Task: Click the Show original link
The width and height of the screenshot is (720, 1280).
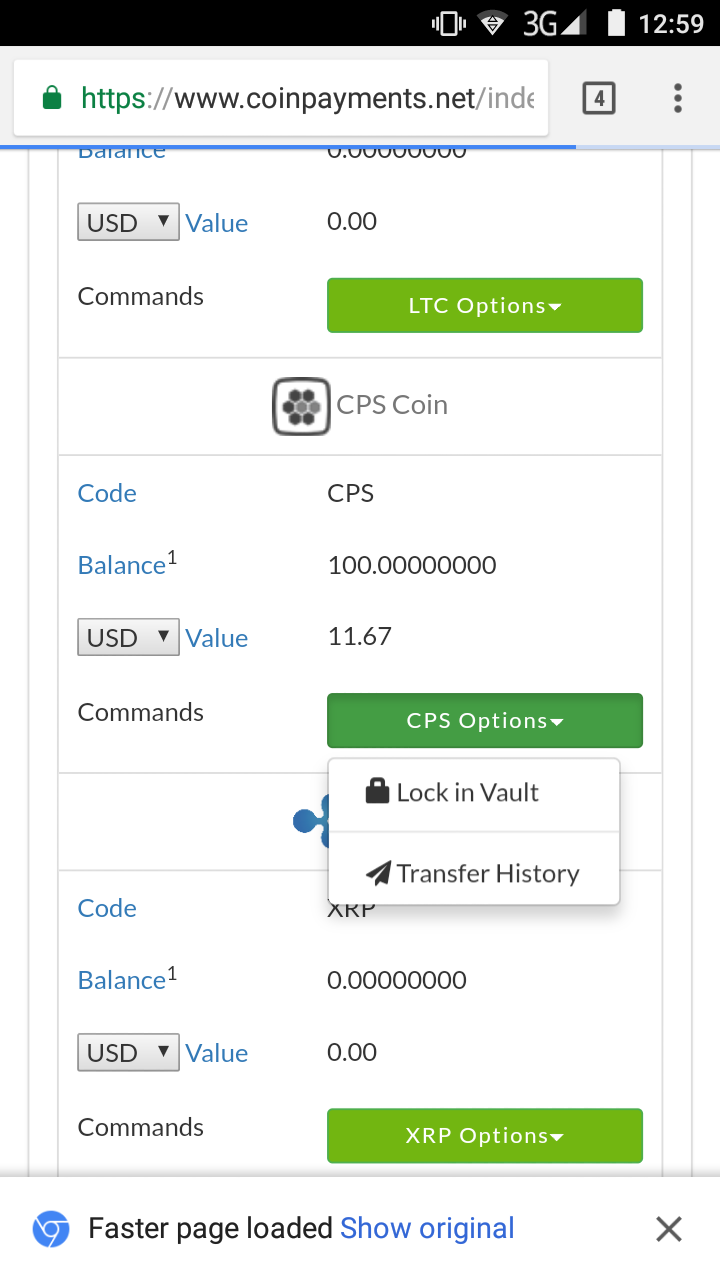Action: pyautogui.click(x=427, y=1229)
